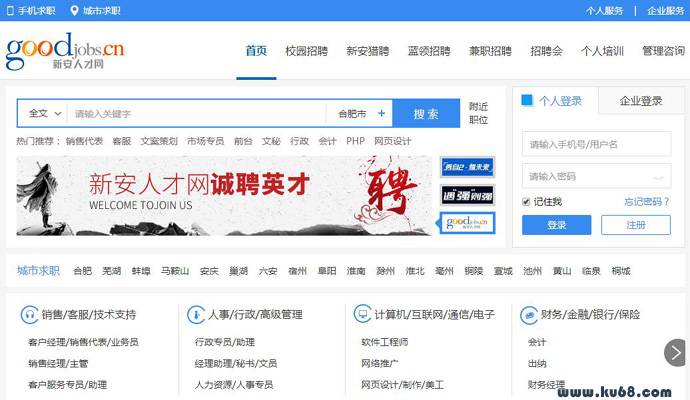Click the icon beside 财务/金融/银行/保险
Screen dimensions: 690x400
coord(529,315)
